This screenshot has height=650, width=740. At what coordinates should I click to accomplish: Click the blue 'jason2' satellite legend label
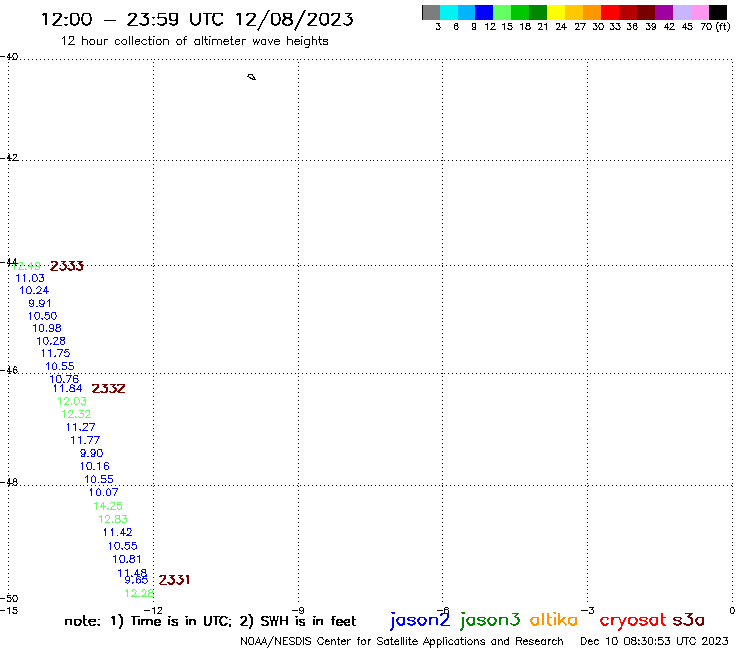420,620
